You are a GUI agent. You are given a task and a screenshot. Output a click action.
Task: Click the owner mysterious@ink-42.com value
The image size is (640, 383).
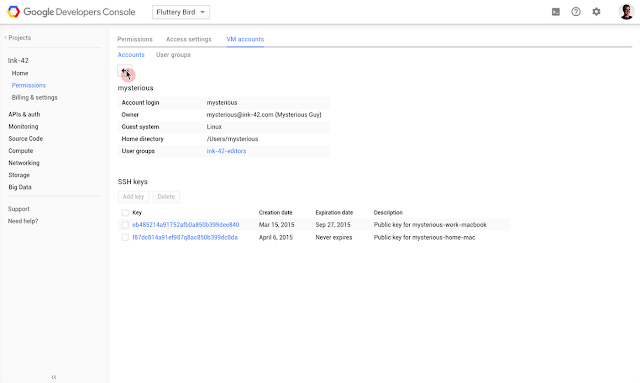pyautogui.click(x=264, y=115)
